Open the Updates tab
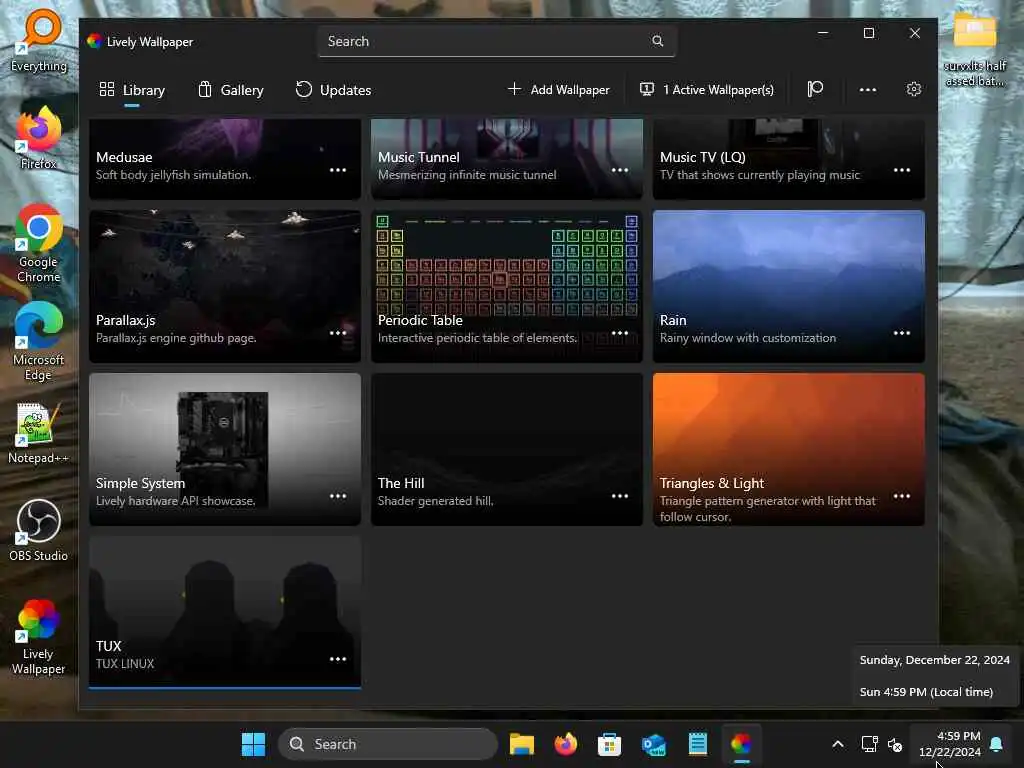 pyautogui.click(x=333, y=90)
